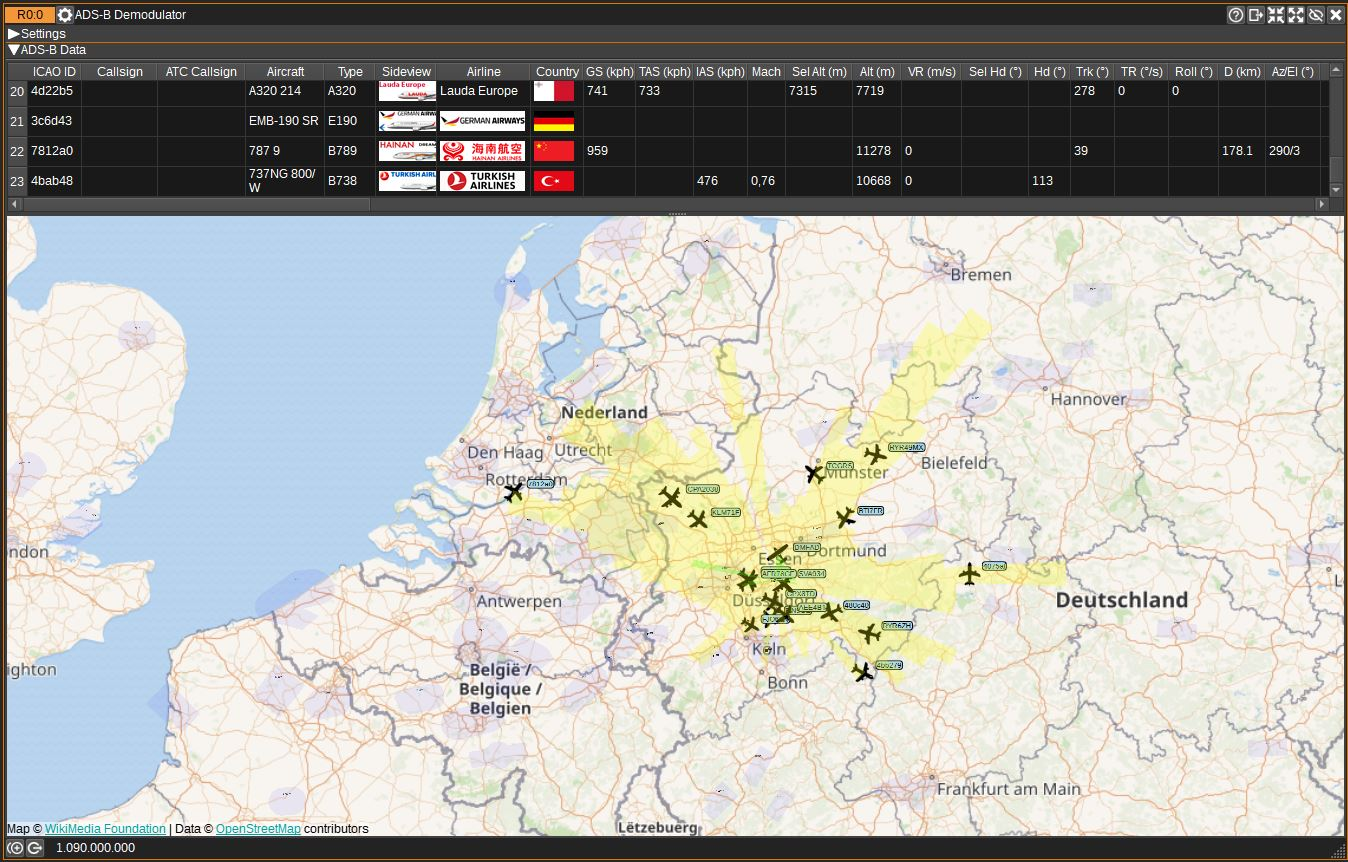Open the WikiMedia Foundation link
1348x862 pixels.
tap(105, 829)
